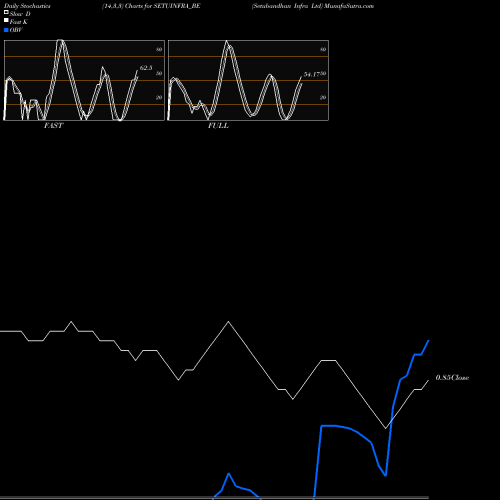This screenshot has height=500, width=500.
Task: Click the 'FULL' label under right chart
Action: [218, 126]
